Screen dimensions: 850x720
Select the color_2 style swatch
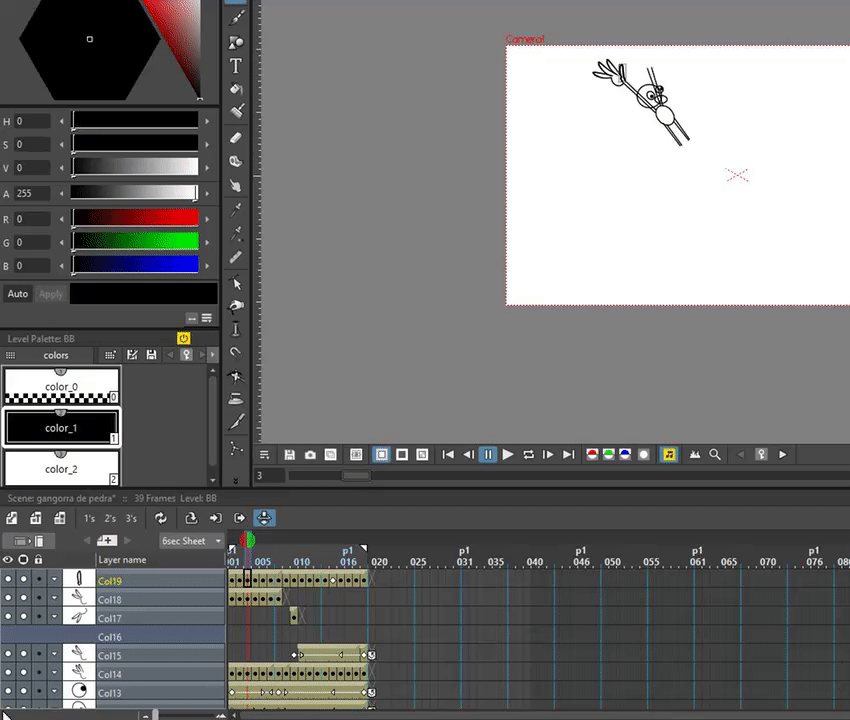(61, 468)
